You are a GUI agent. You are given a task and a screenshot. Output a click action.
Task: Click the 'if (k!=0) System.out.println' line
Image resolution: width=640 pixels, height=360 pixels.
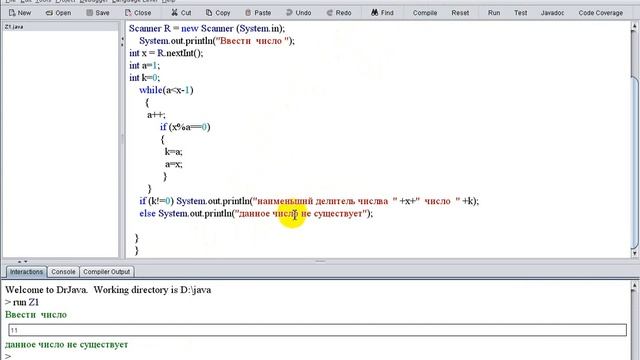pyautogui.click(x=309, y=201)
